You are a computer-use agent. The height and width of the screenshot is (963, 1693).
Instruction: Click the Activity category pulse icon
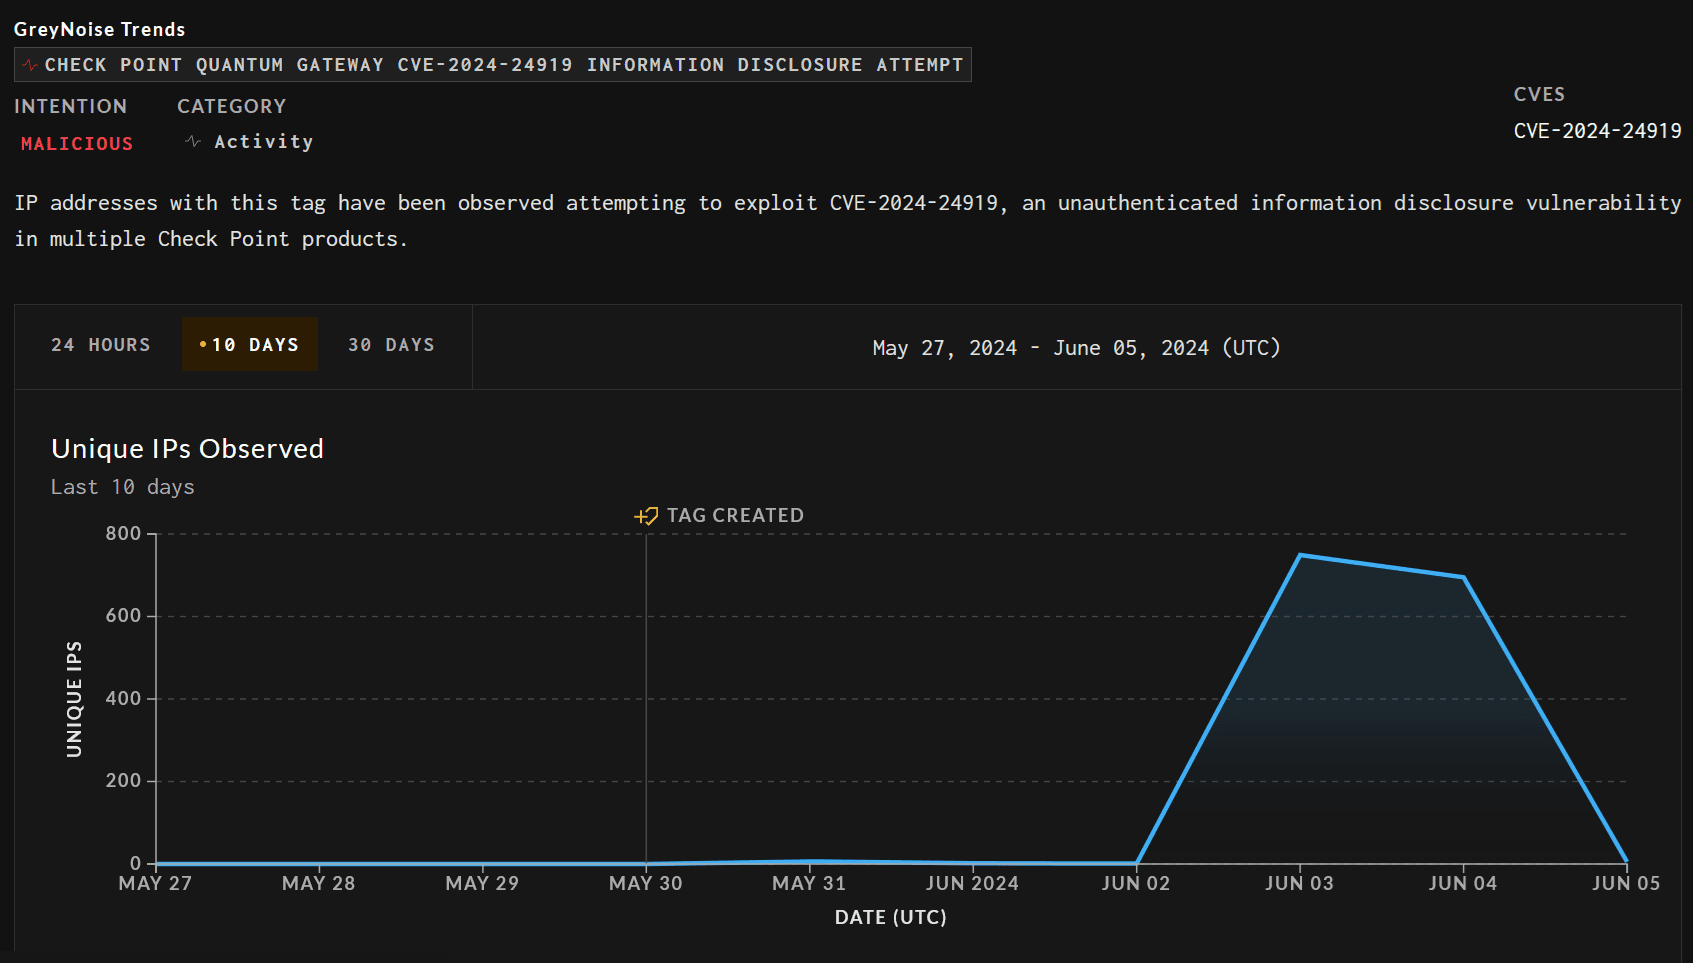pyautogui.click(x=193, y=142)
